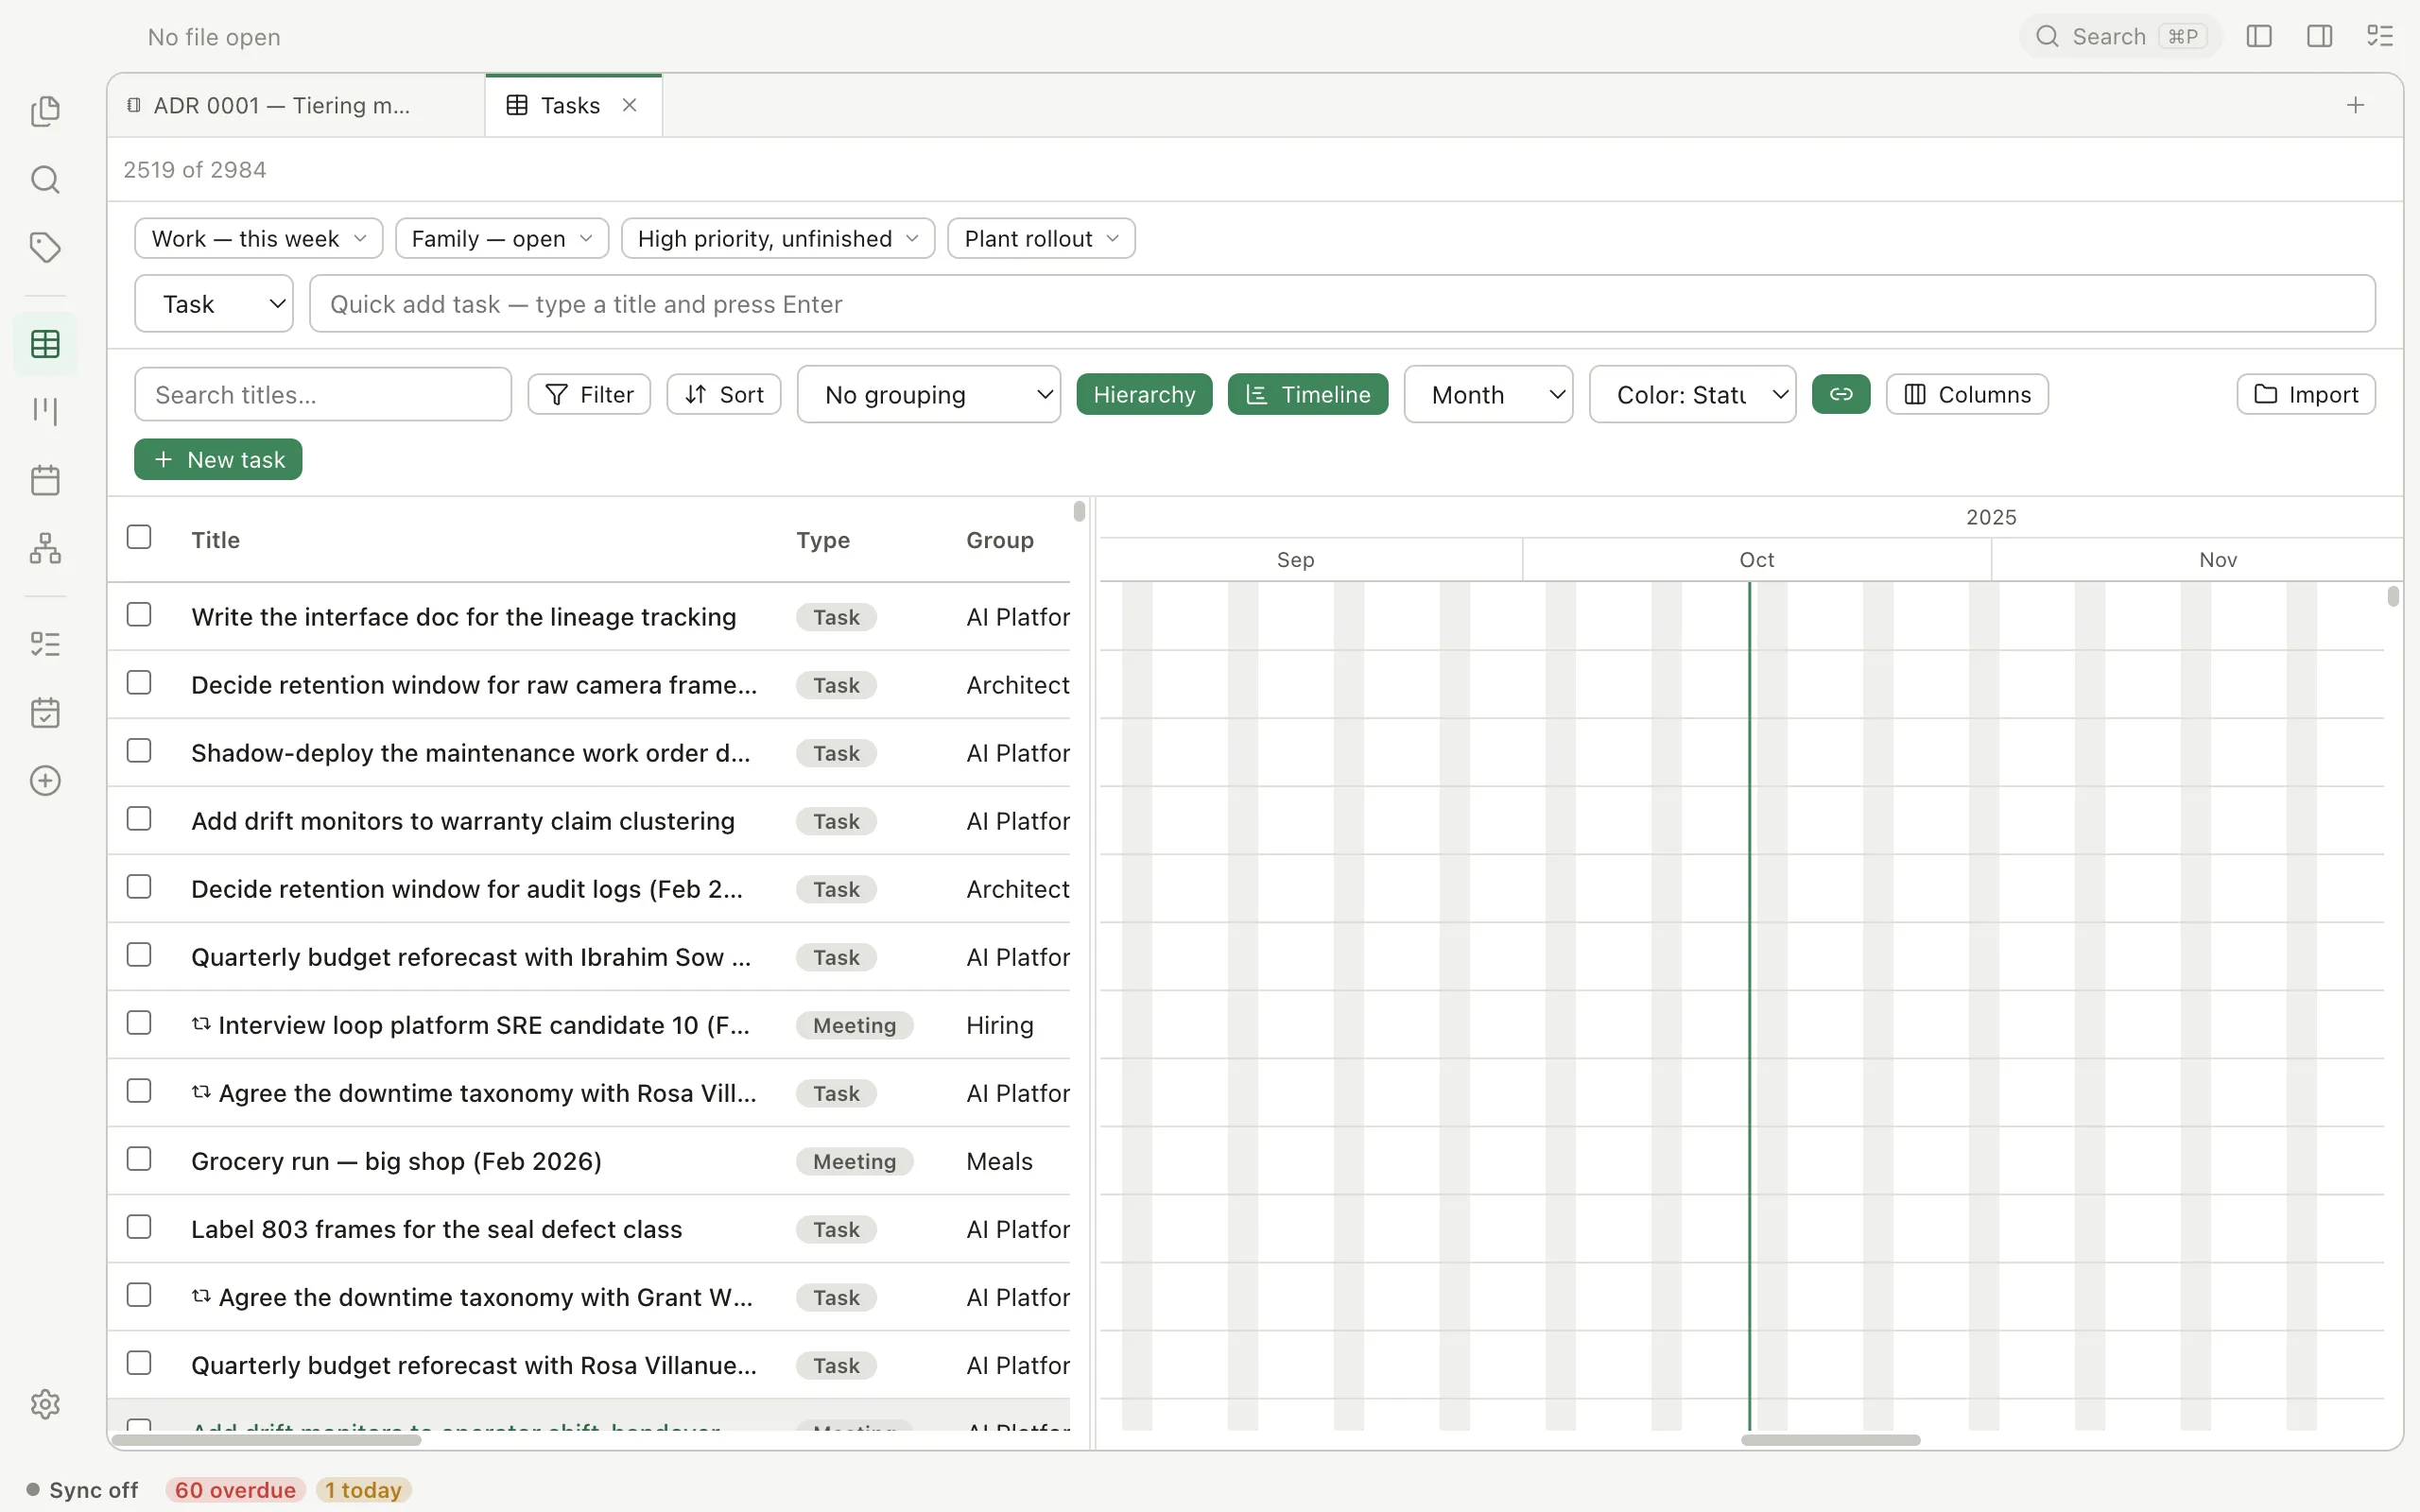The height and width of the screenshot is (1512, 2420).
Task: Open 'Label 803 frames for the seal' task
Action: point(436,1229)
